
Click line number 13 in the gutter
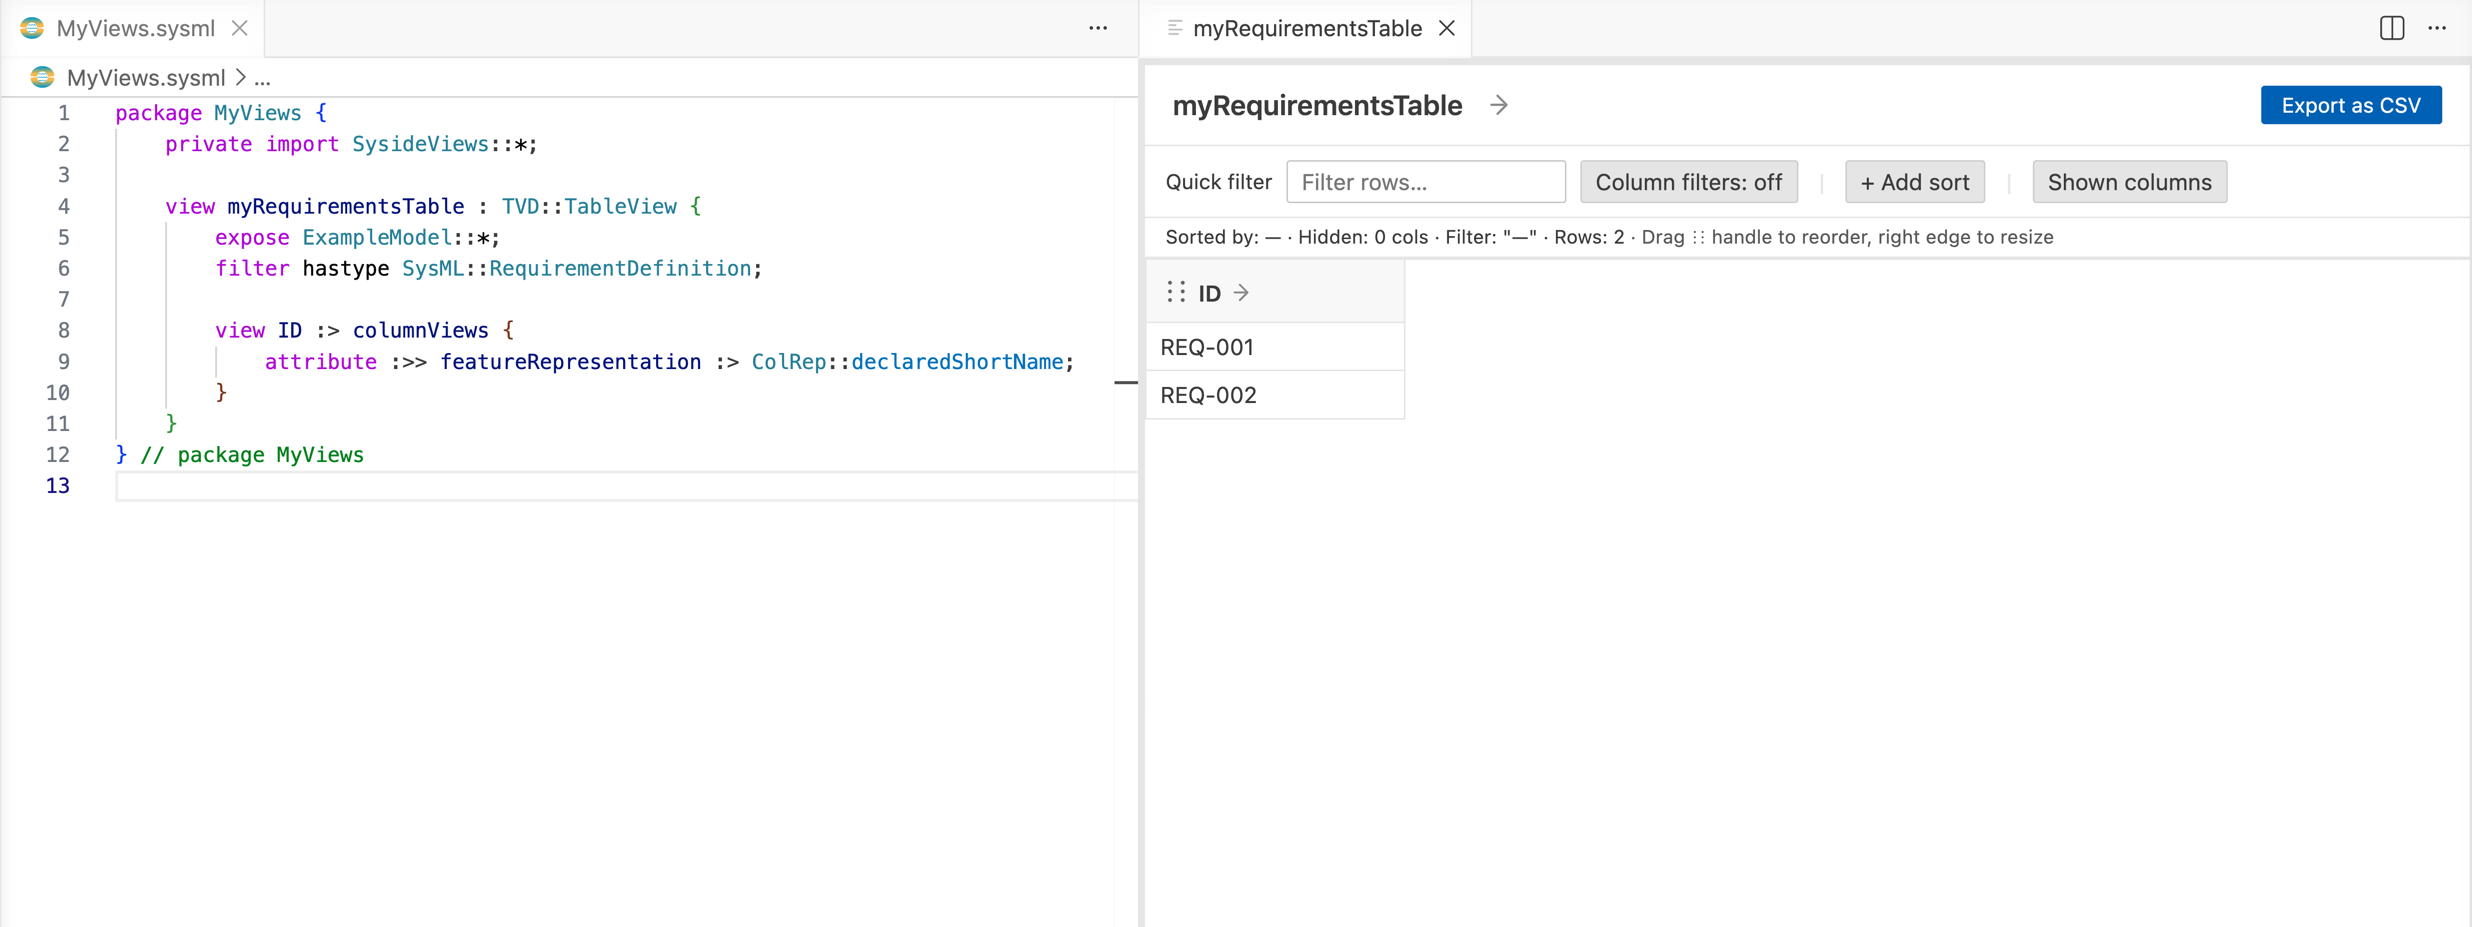(57, 486)
